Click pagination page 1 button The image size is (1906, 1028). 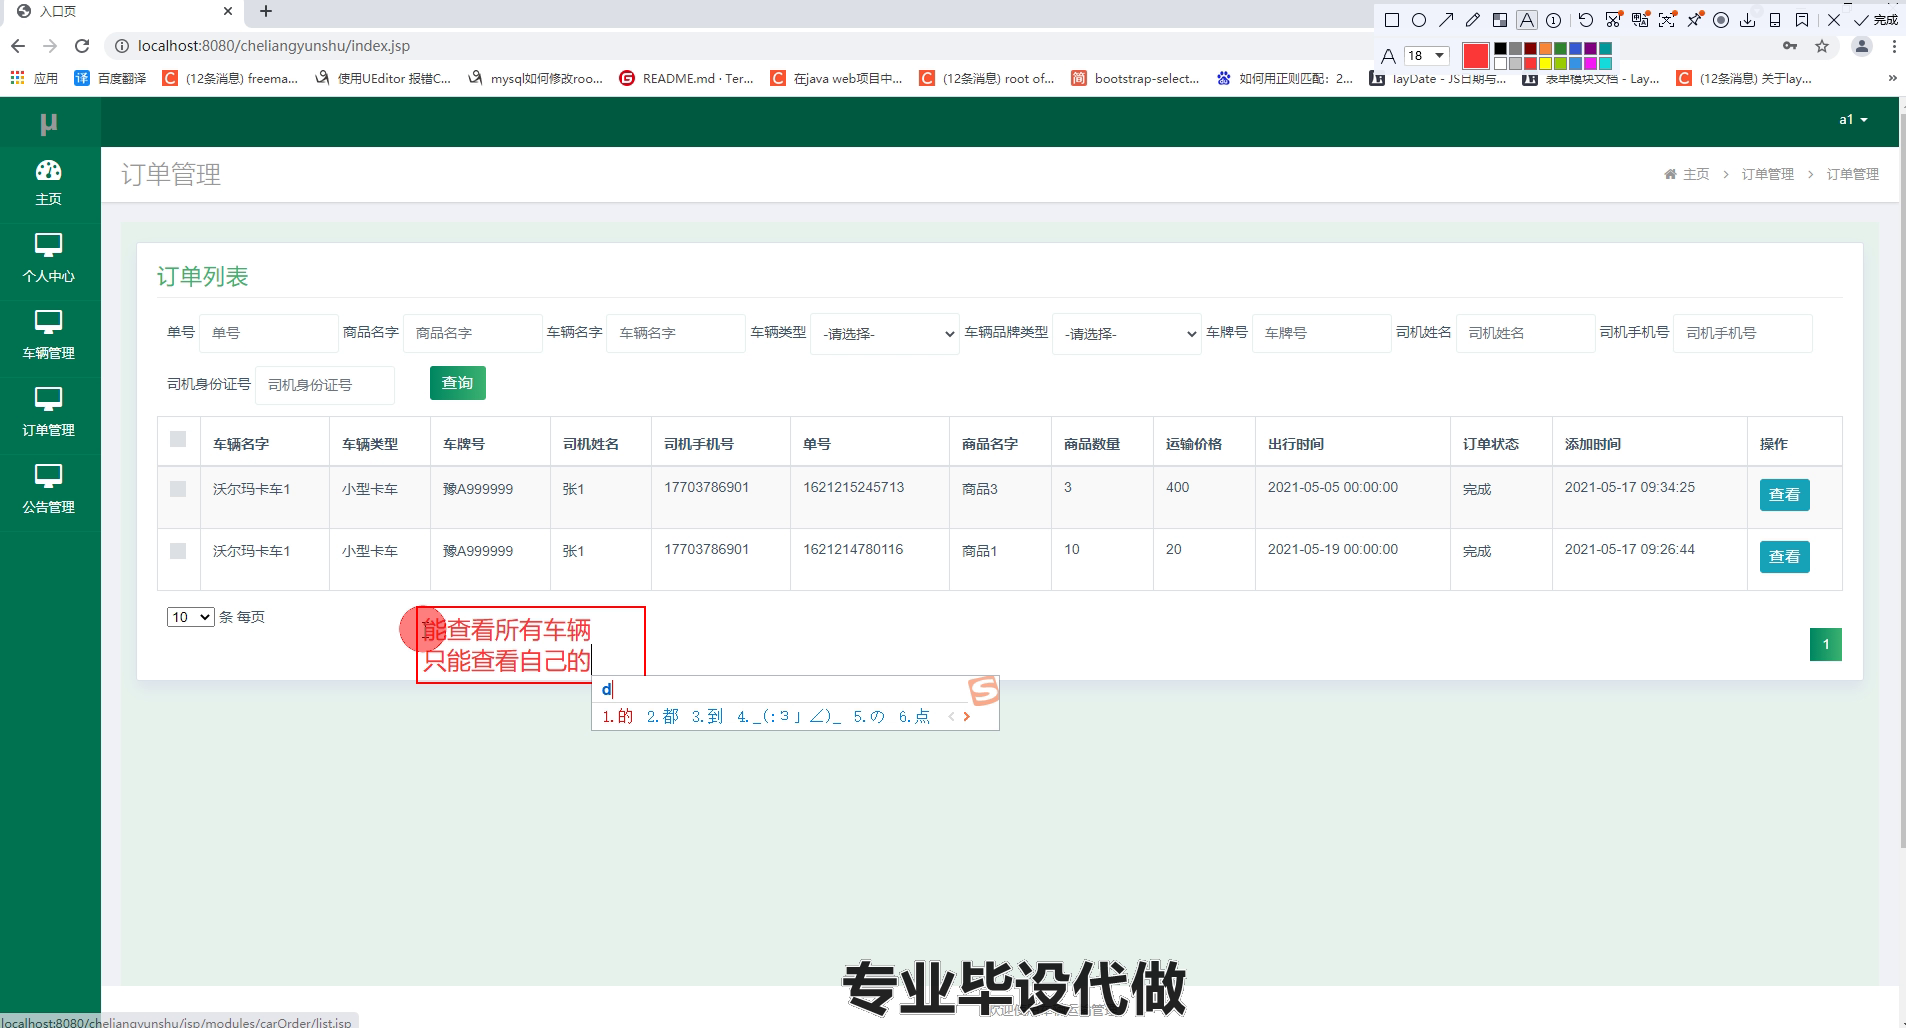point(1826,644)
